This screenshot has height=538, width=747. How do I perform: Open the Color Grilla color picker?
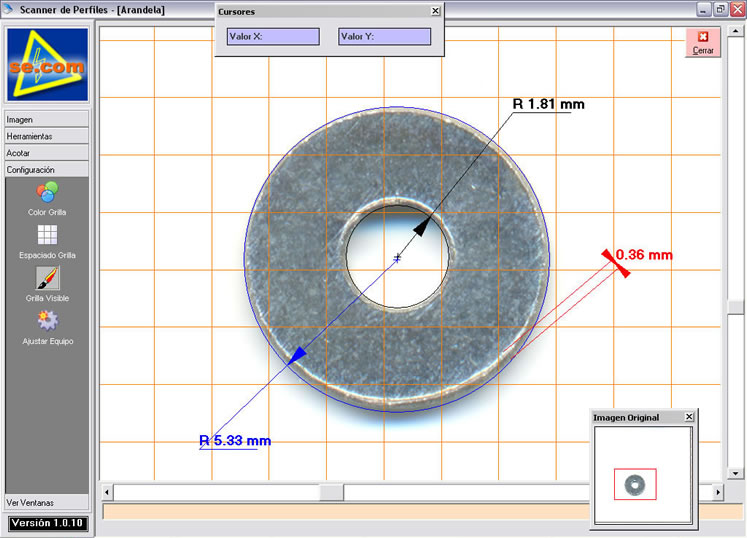click(47, 191)
